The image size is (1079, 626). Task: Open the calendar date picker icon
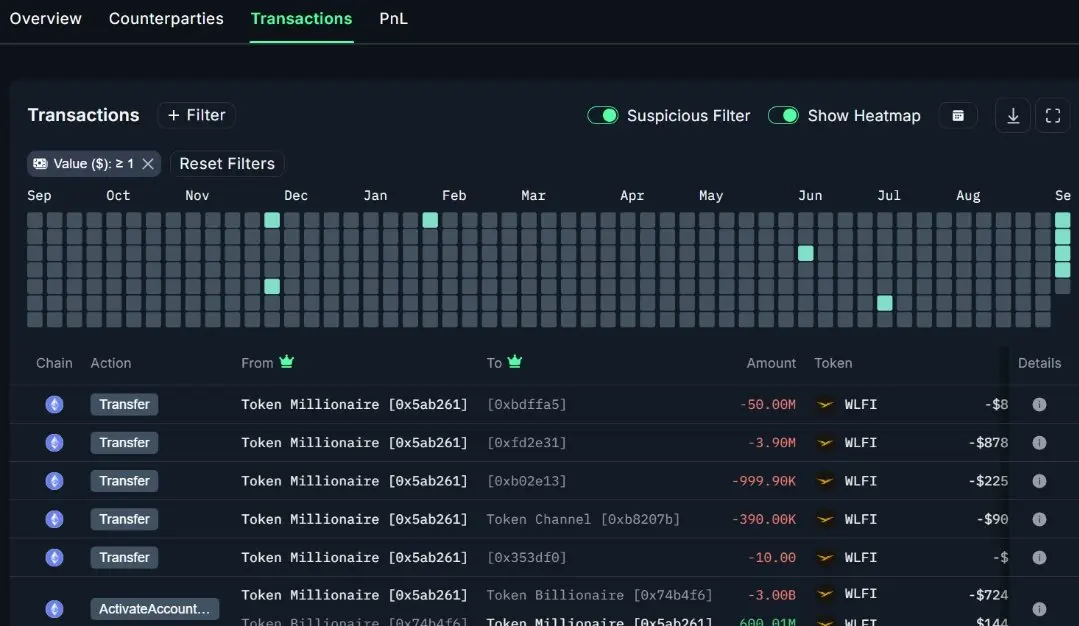[958, 116]
